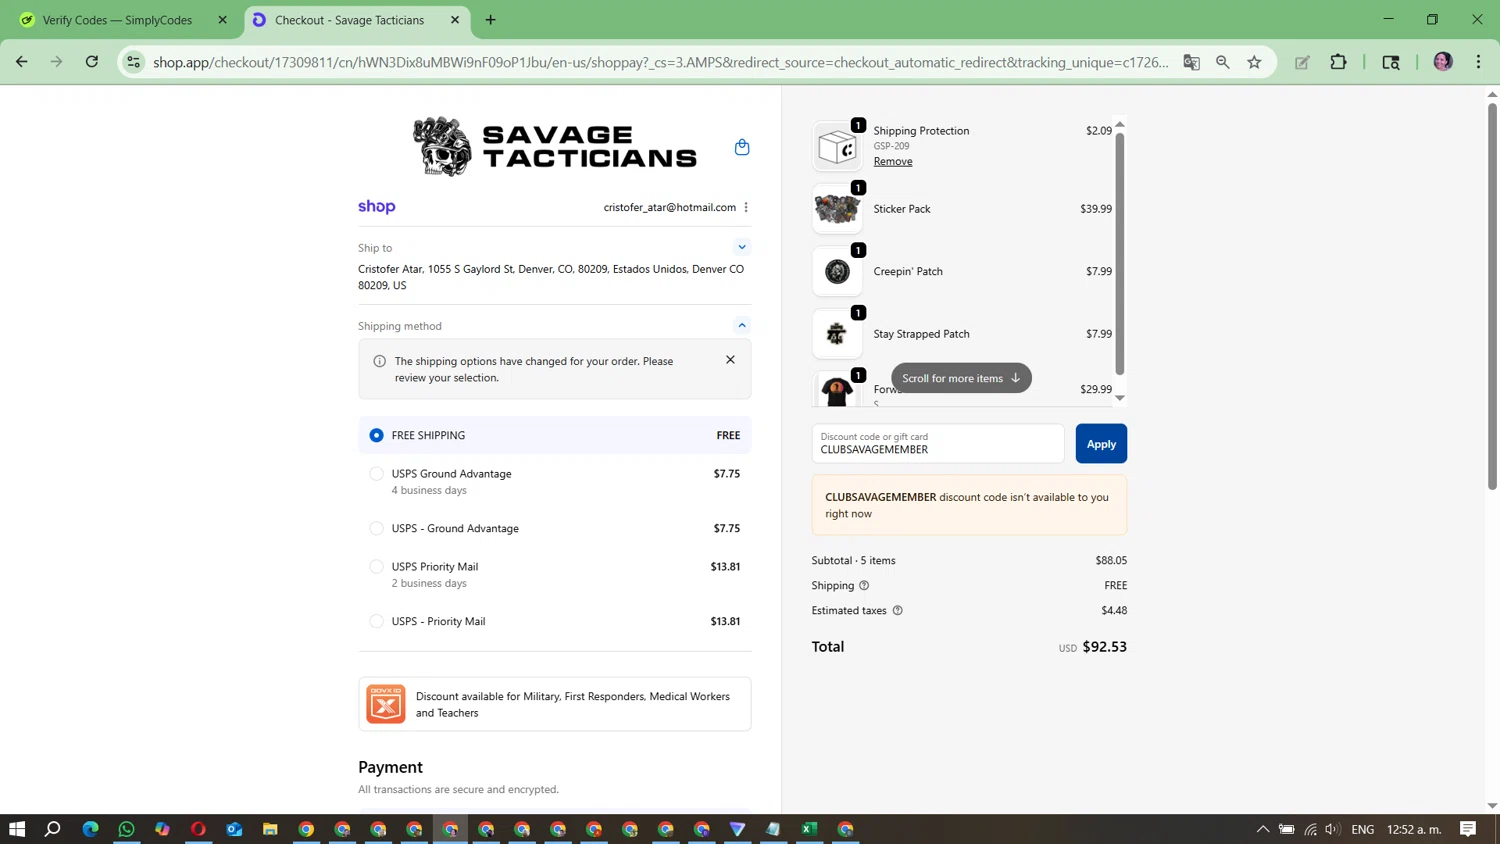
Task: Launch Microsoft Edge from the taskbar
Action: coord(90,829)
